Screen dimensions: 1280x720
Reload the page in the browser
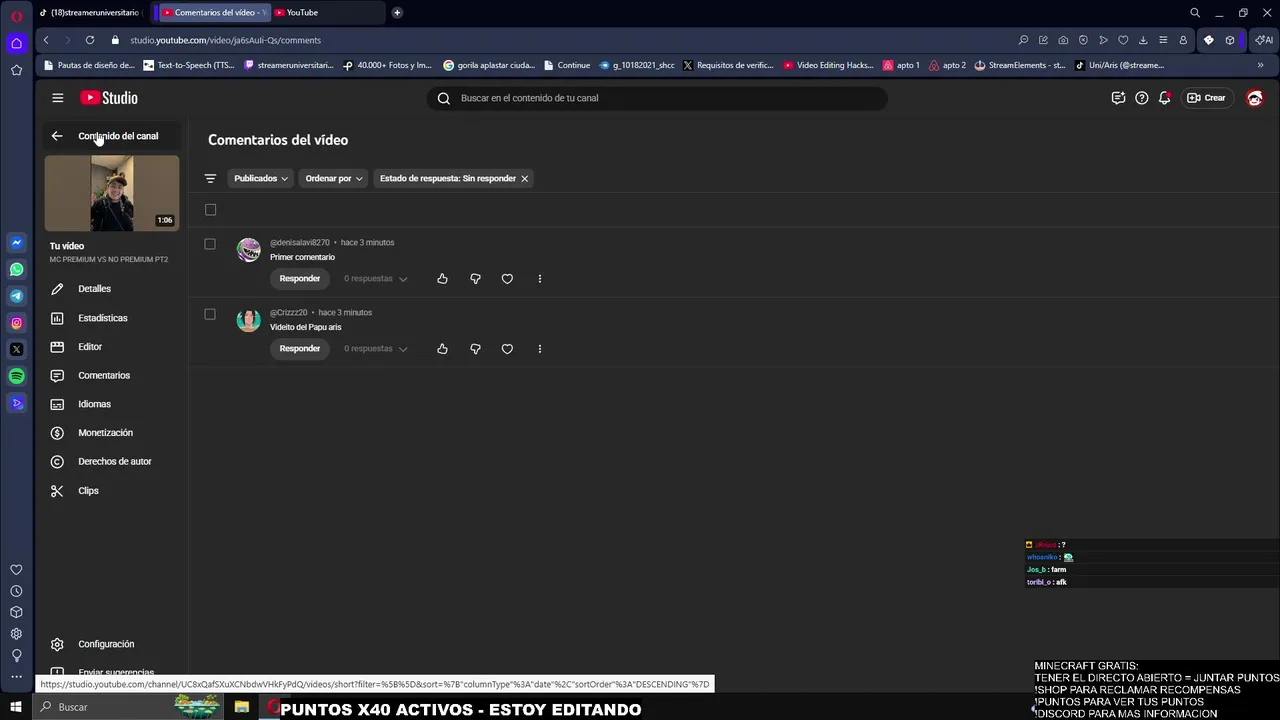coord(90,40)
